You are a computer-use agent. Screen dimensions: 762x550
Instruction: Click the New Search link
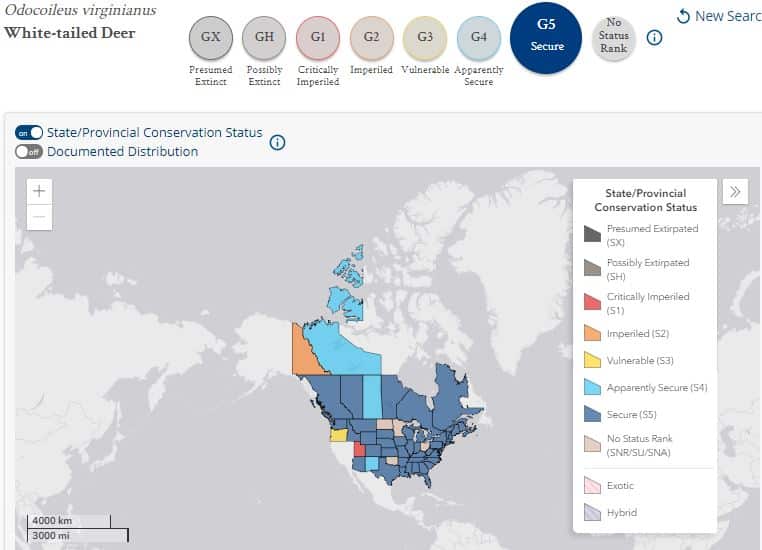point(719,16)
